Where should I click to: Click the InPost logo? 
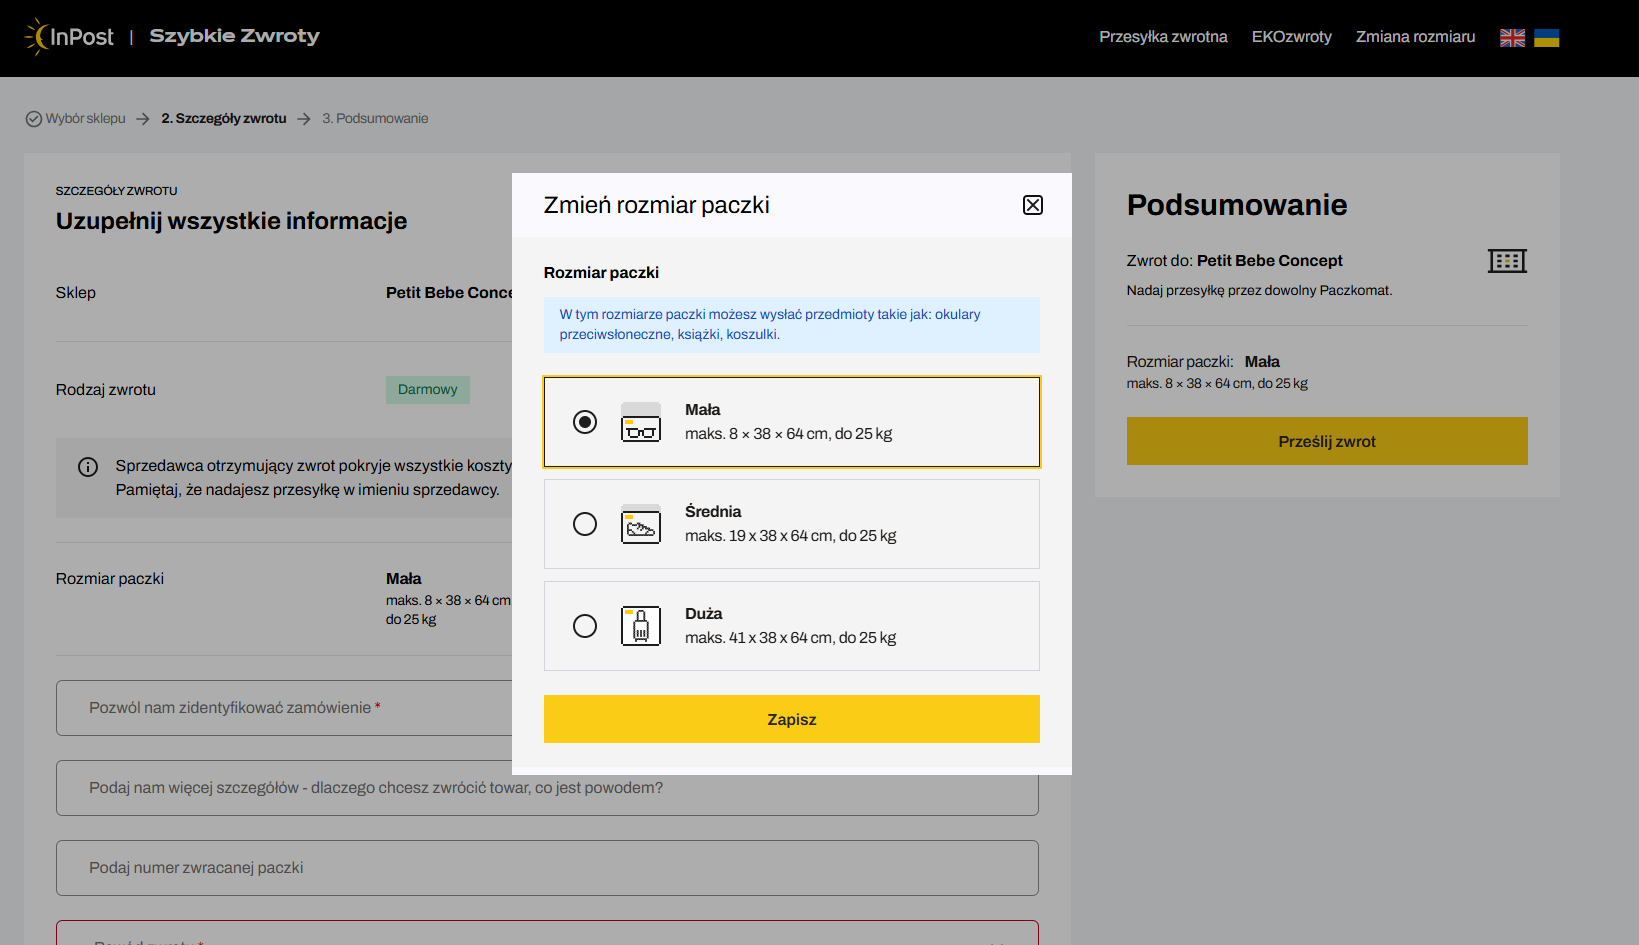point(69,37)
